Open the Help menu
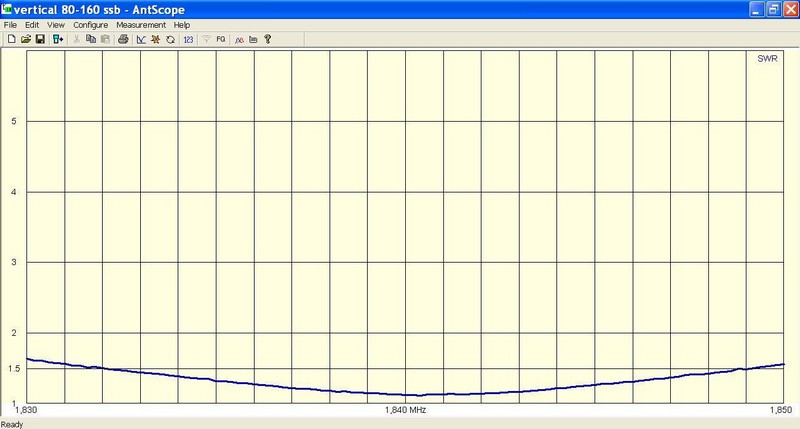 click(x=181, y=24)
